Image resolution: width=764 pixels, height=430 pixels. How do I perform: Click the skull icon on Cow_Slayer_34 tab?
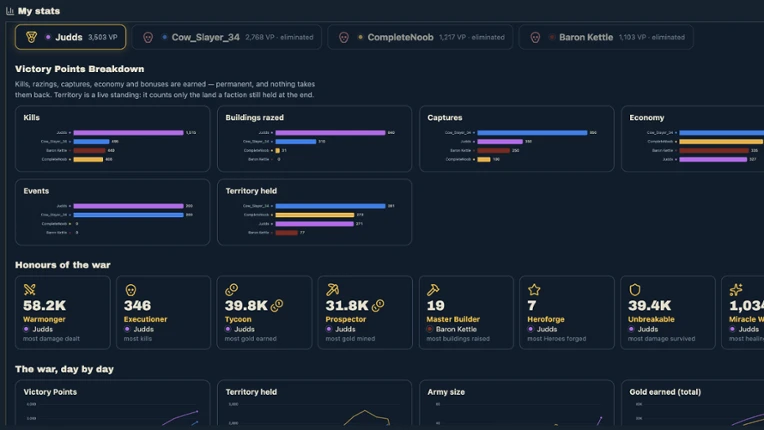[148, 37]
